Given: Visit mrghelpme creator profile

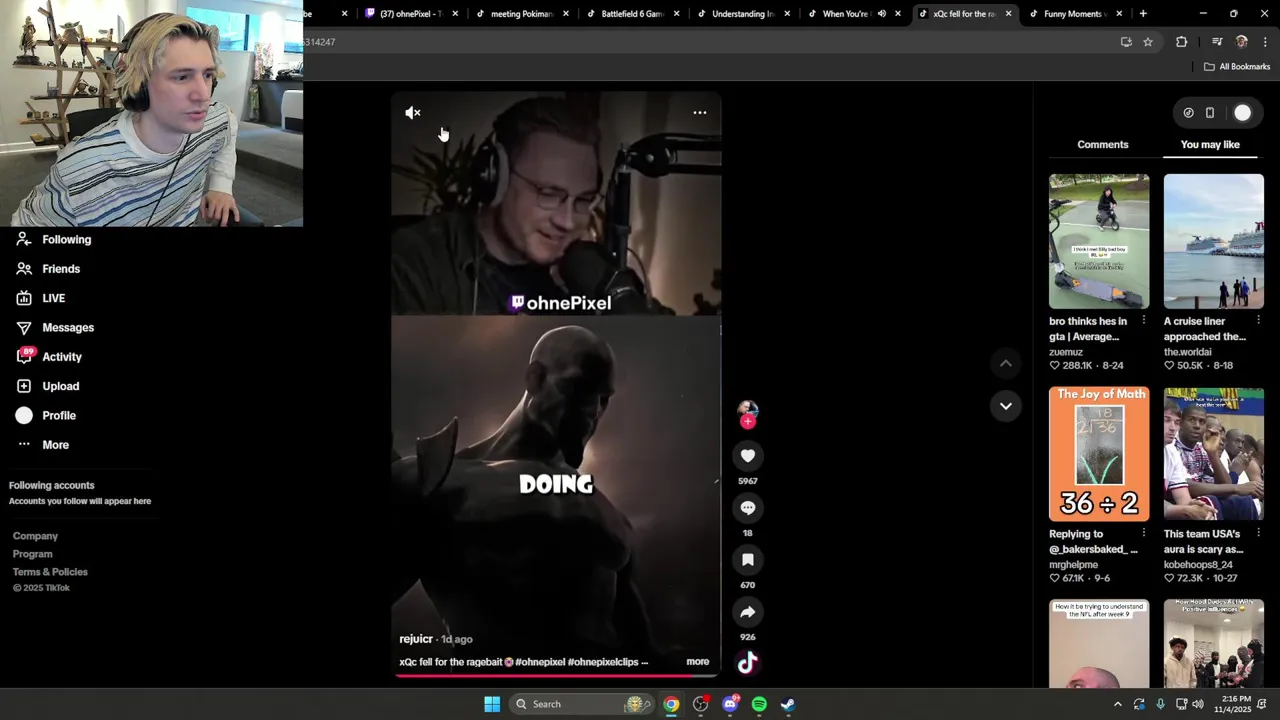Looking at the screenshot, I should point(1073,565).
